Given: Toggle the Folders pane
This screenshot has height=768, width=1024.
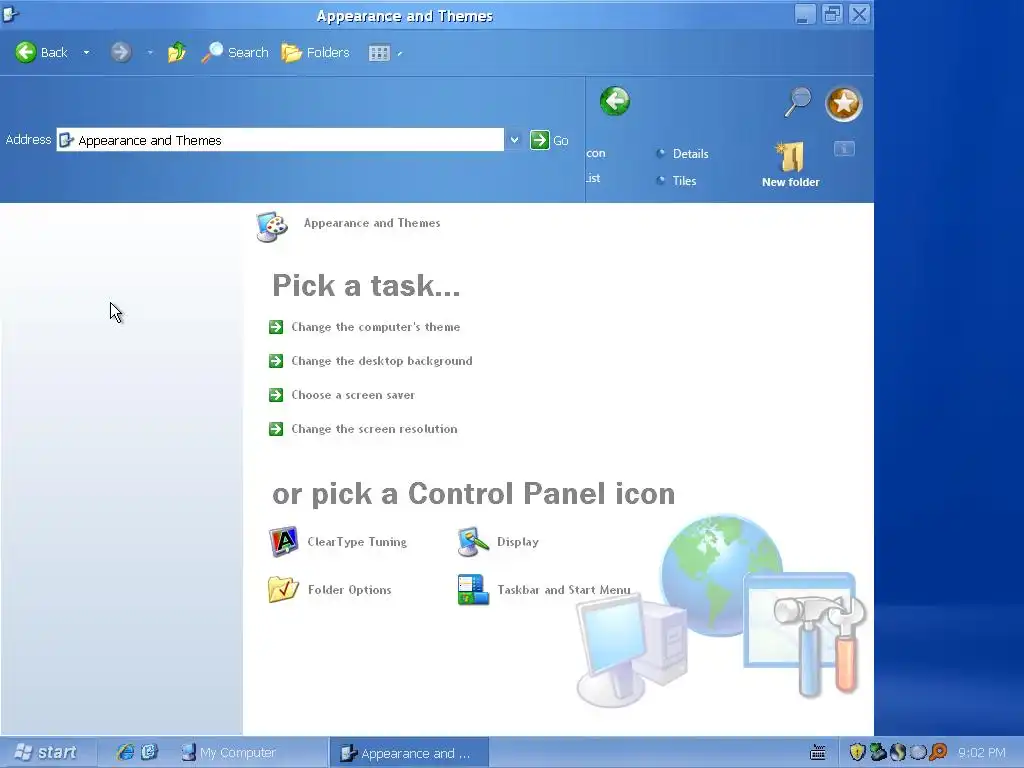Looking at the screenshot, I should coord(315,52).
